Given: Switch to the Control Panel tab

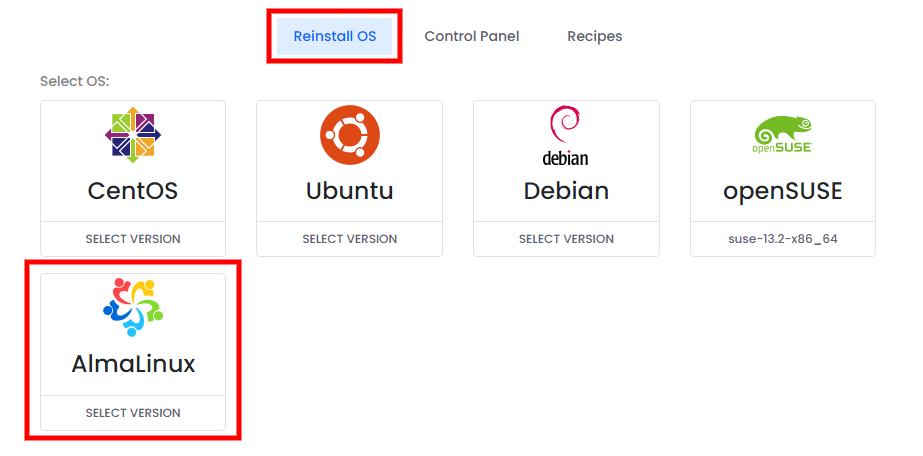Looking at the screenshot, I should 472,36.
